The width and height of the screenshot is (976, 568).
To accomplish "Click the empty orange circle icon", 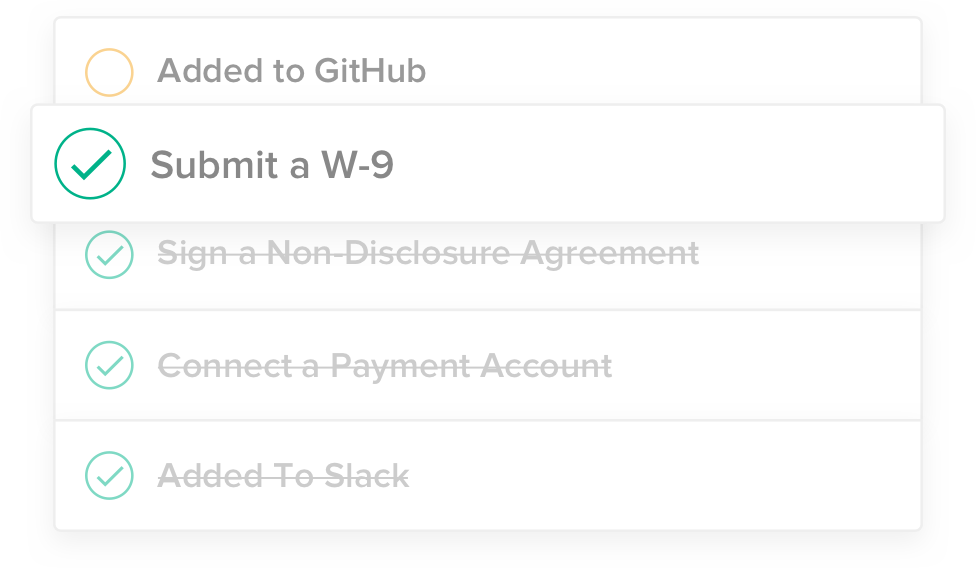I will [x=109, y=72].
